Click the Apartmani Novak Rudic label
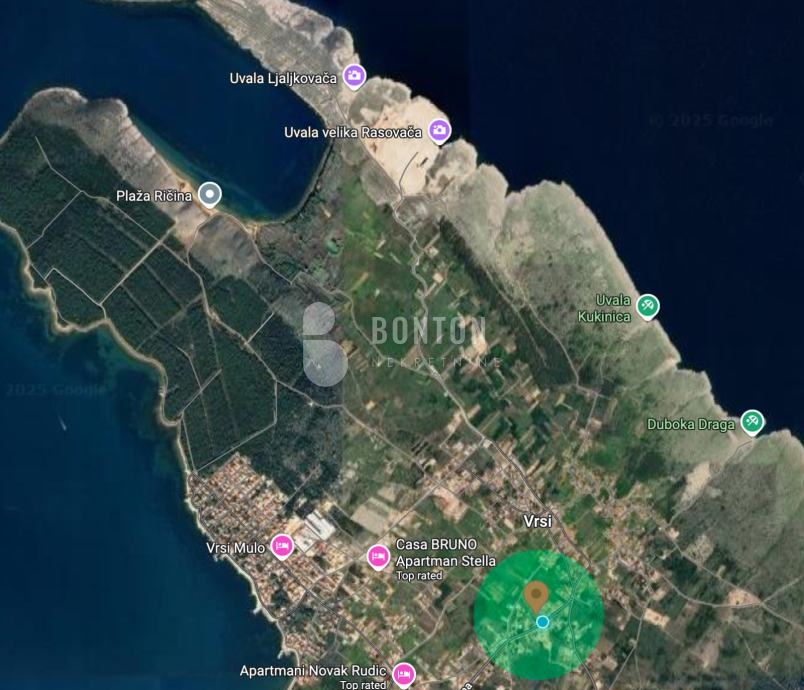 313,671
